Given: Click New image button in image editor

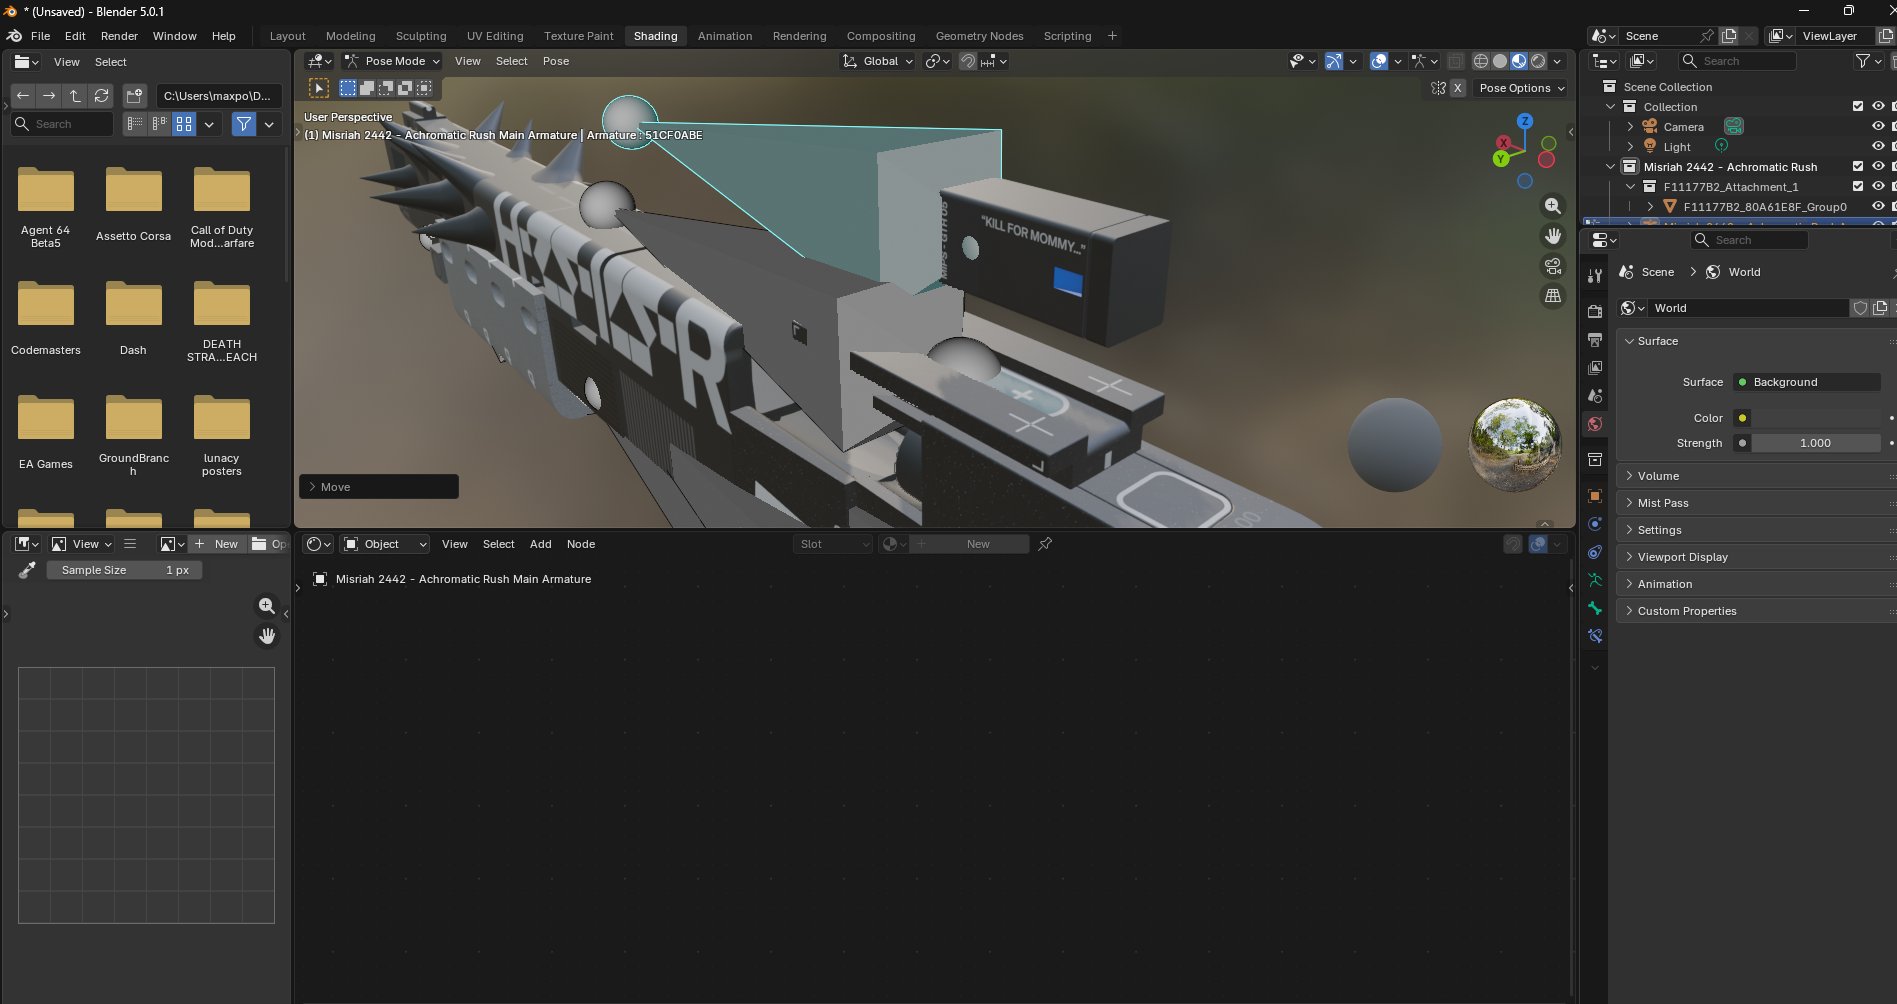Looking at the screenshot, I should (217, 544).
